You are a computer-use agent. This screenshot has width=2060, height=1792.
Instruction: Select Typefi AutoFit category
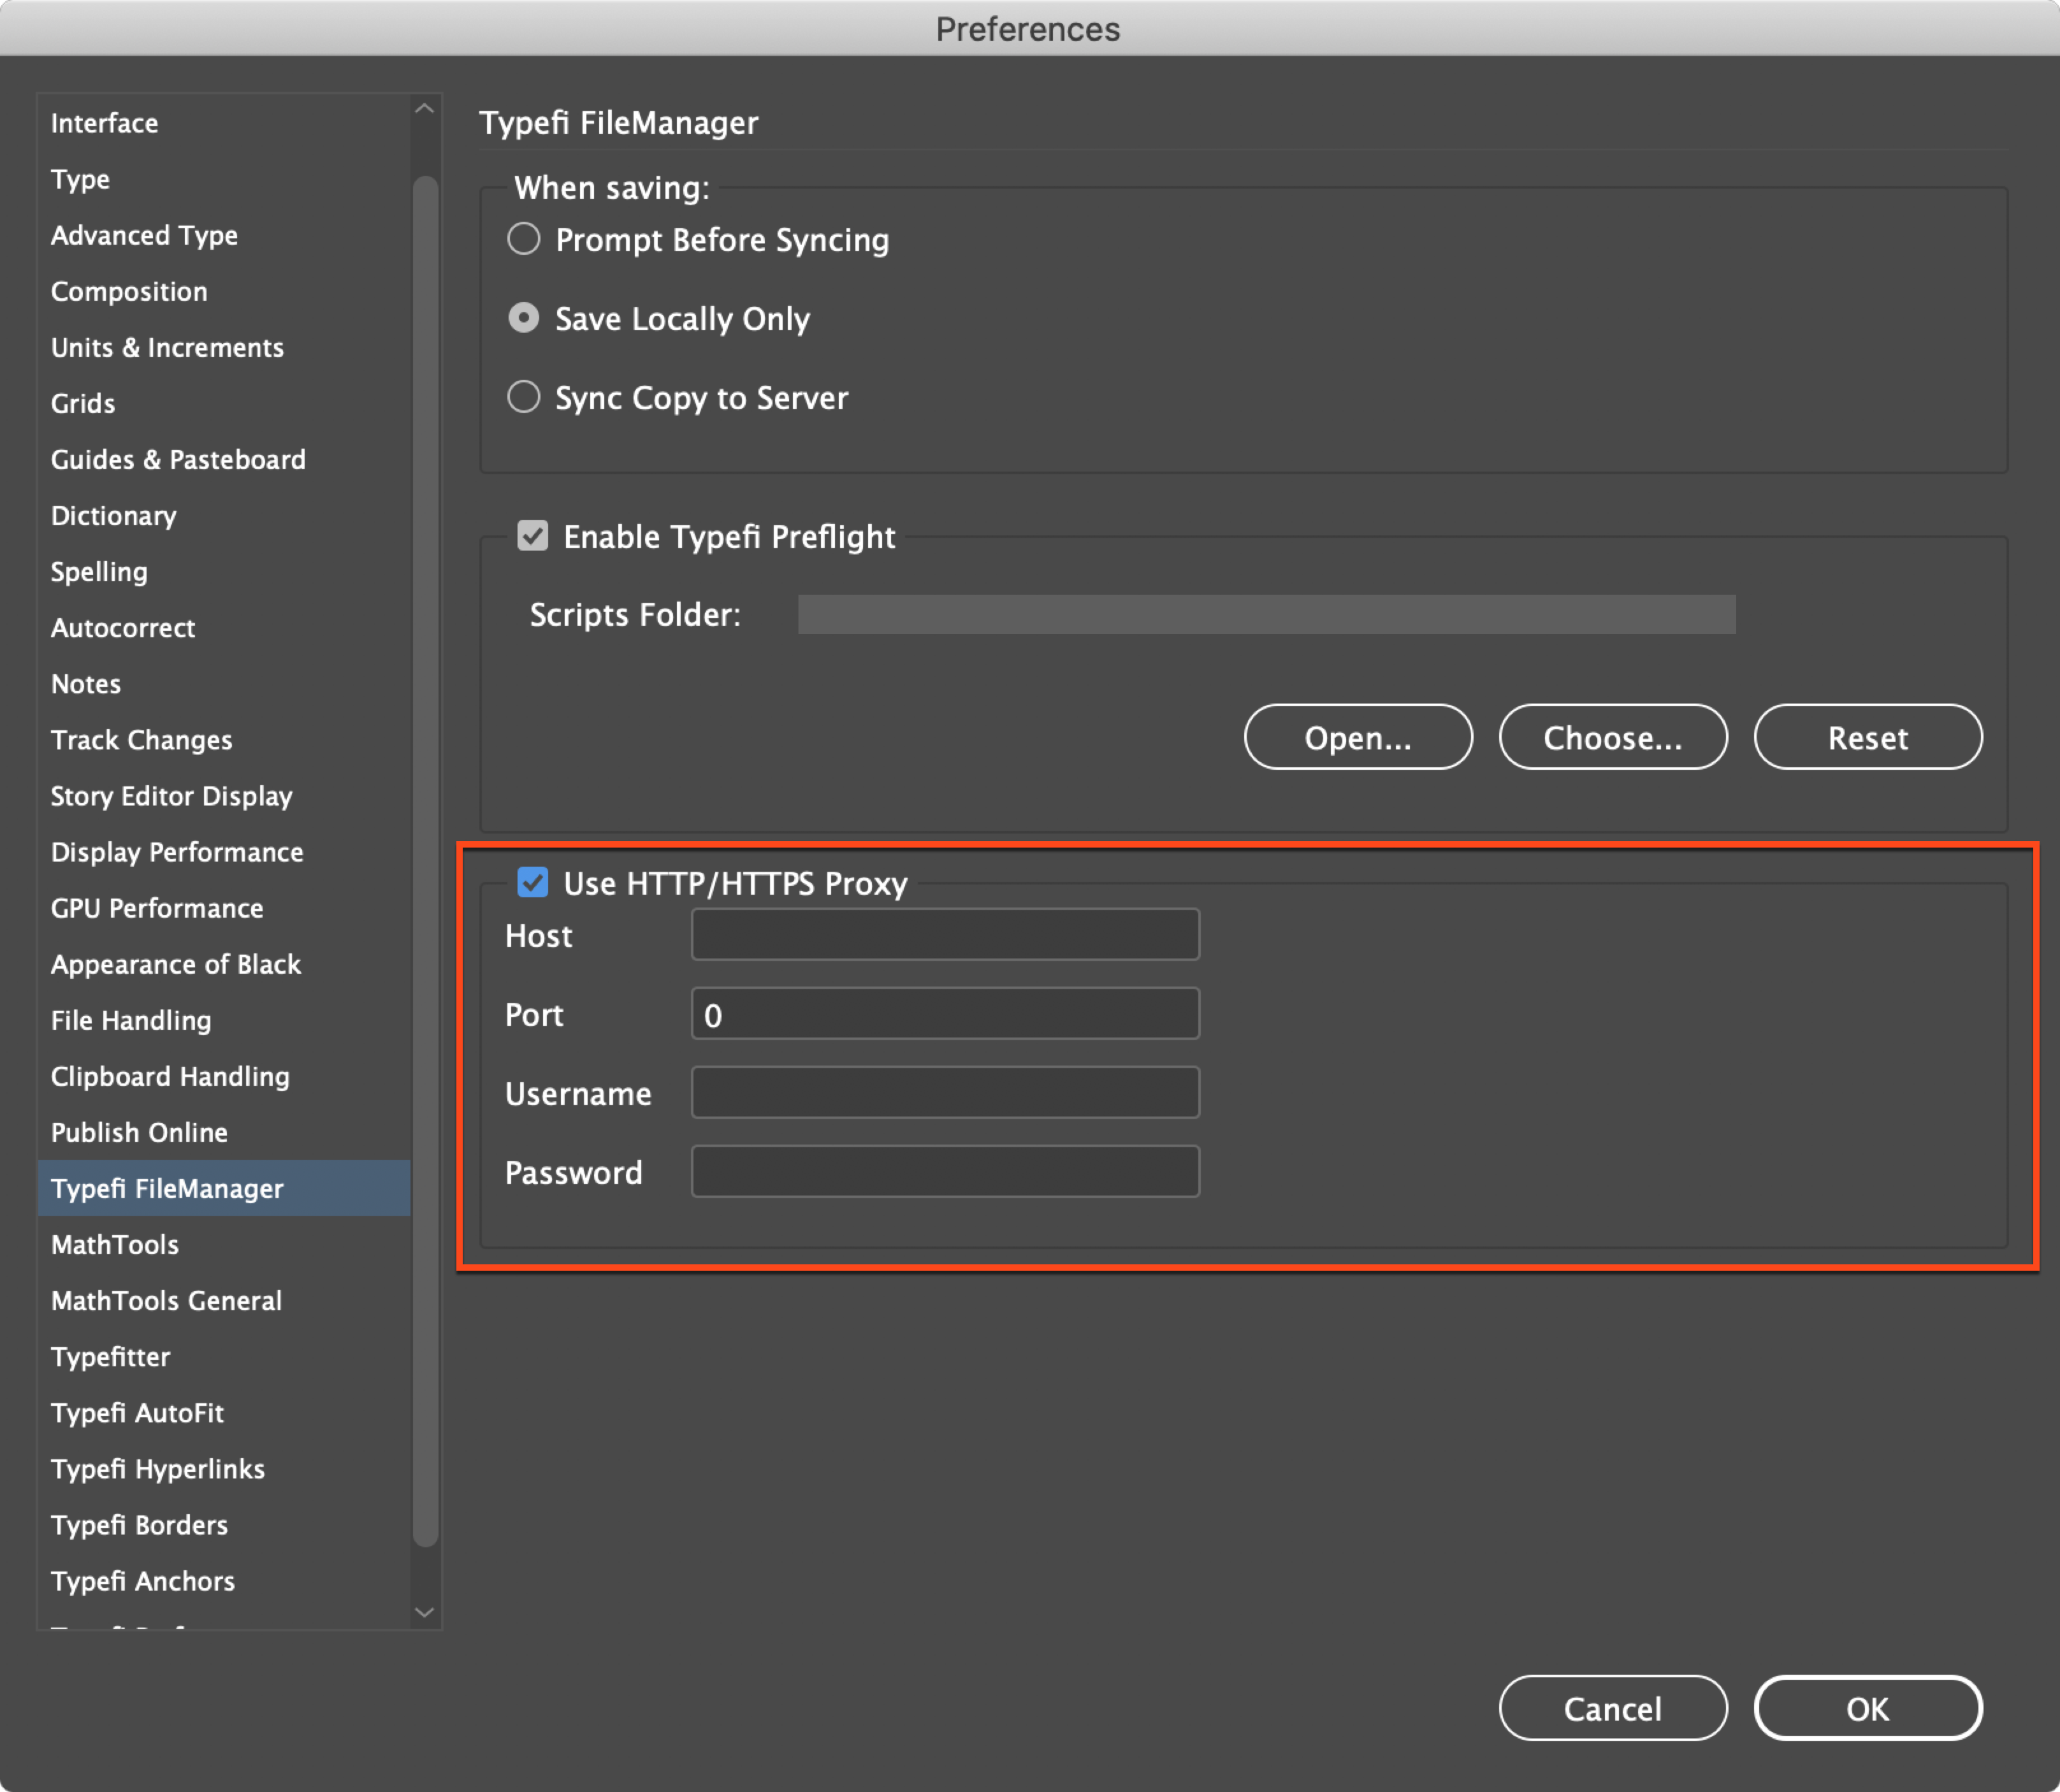pos(224,1412)
